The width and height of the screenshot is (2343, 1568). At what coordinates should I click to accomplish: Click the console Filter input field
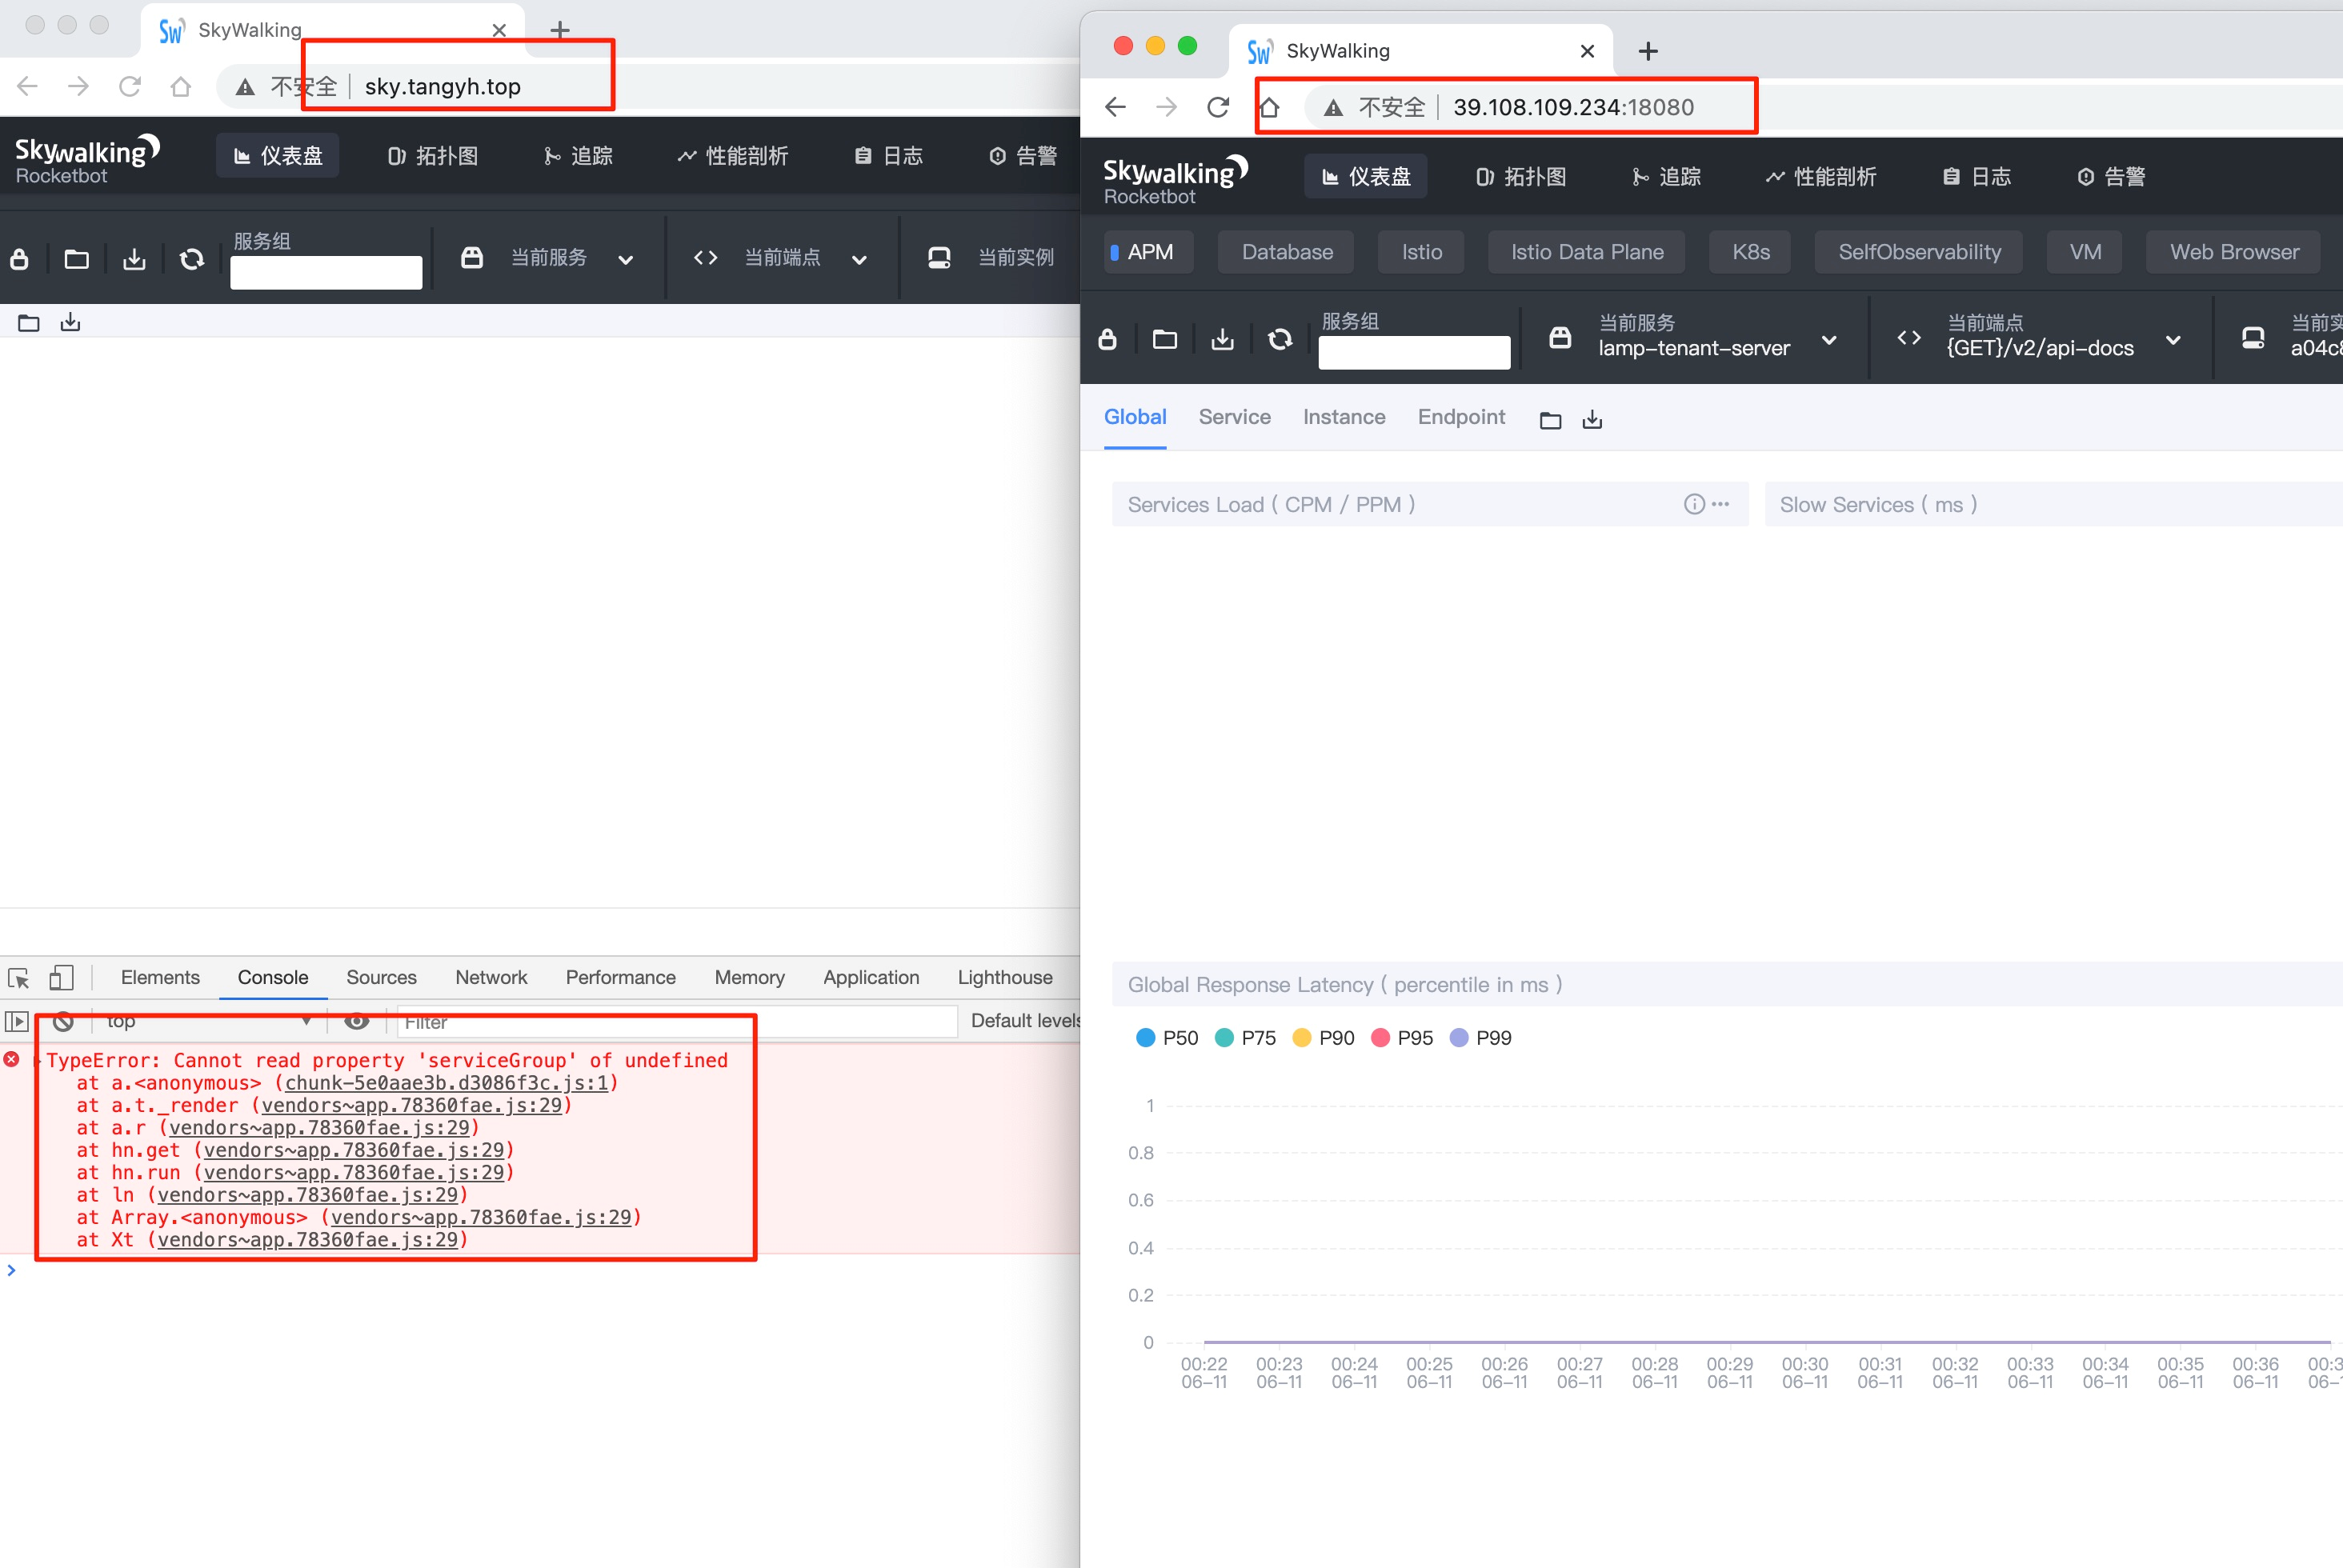(677, 1022)
